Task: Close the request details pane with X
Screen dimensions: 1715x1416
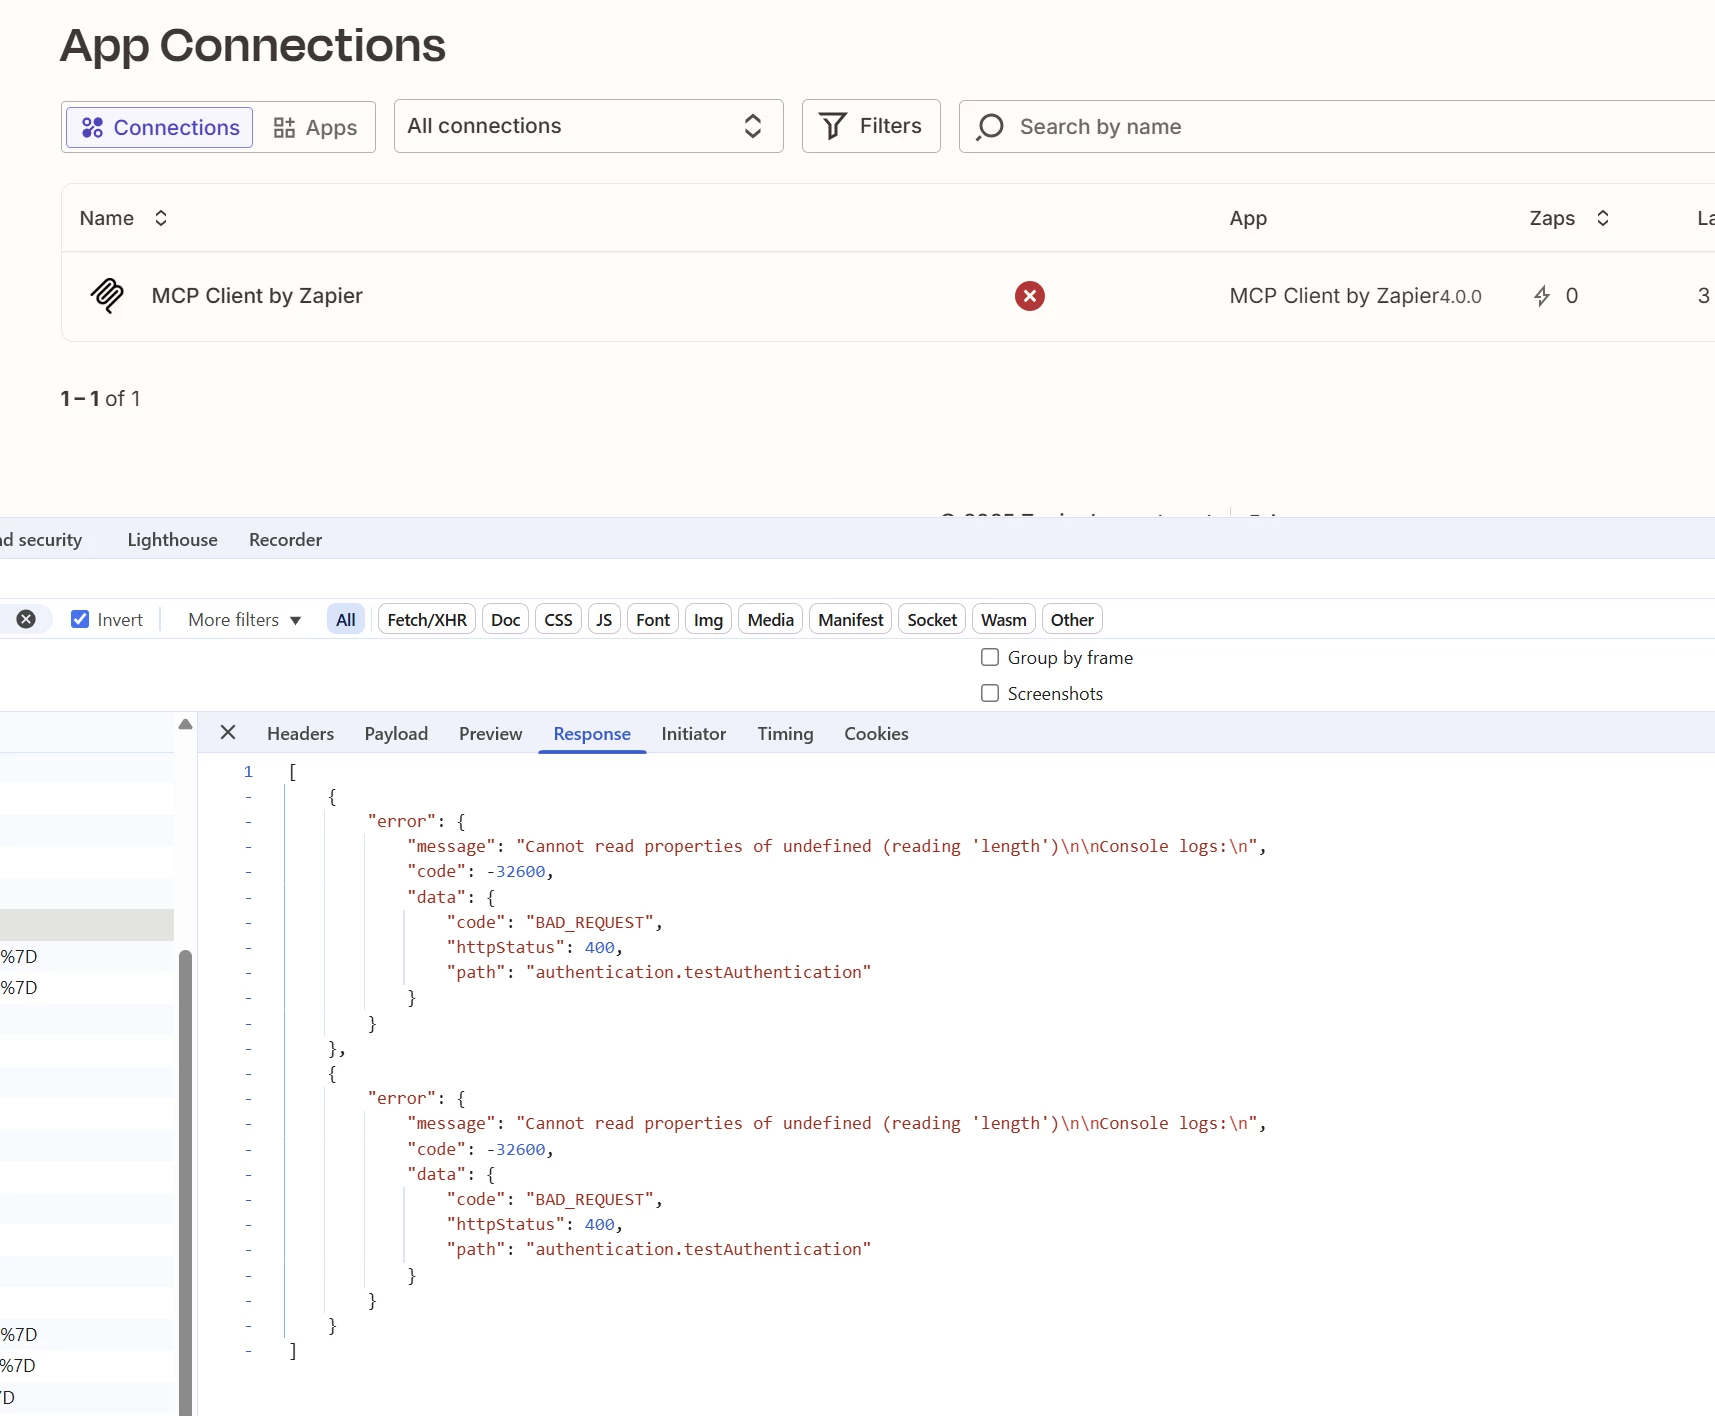Action: [x=228, y=733]
